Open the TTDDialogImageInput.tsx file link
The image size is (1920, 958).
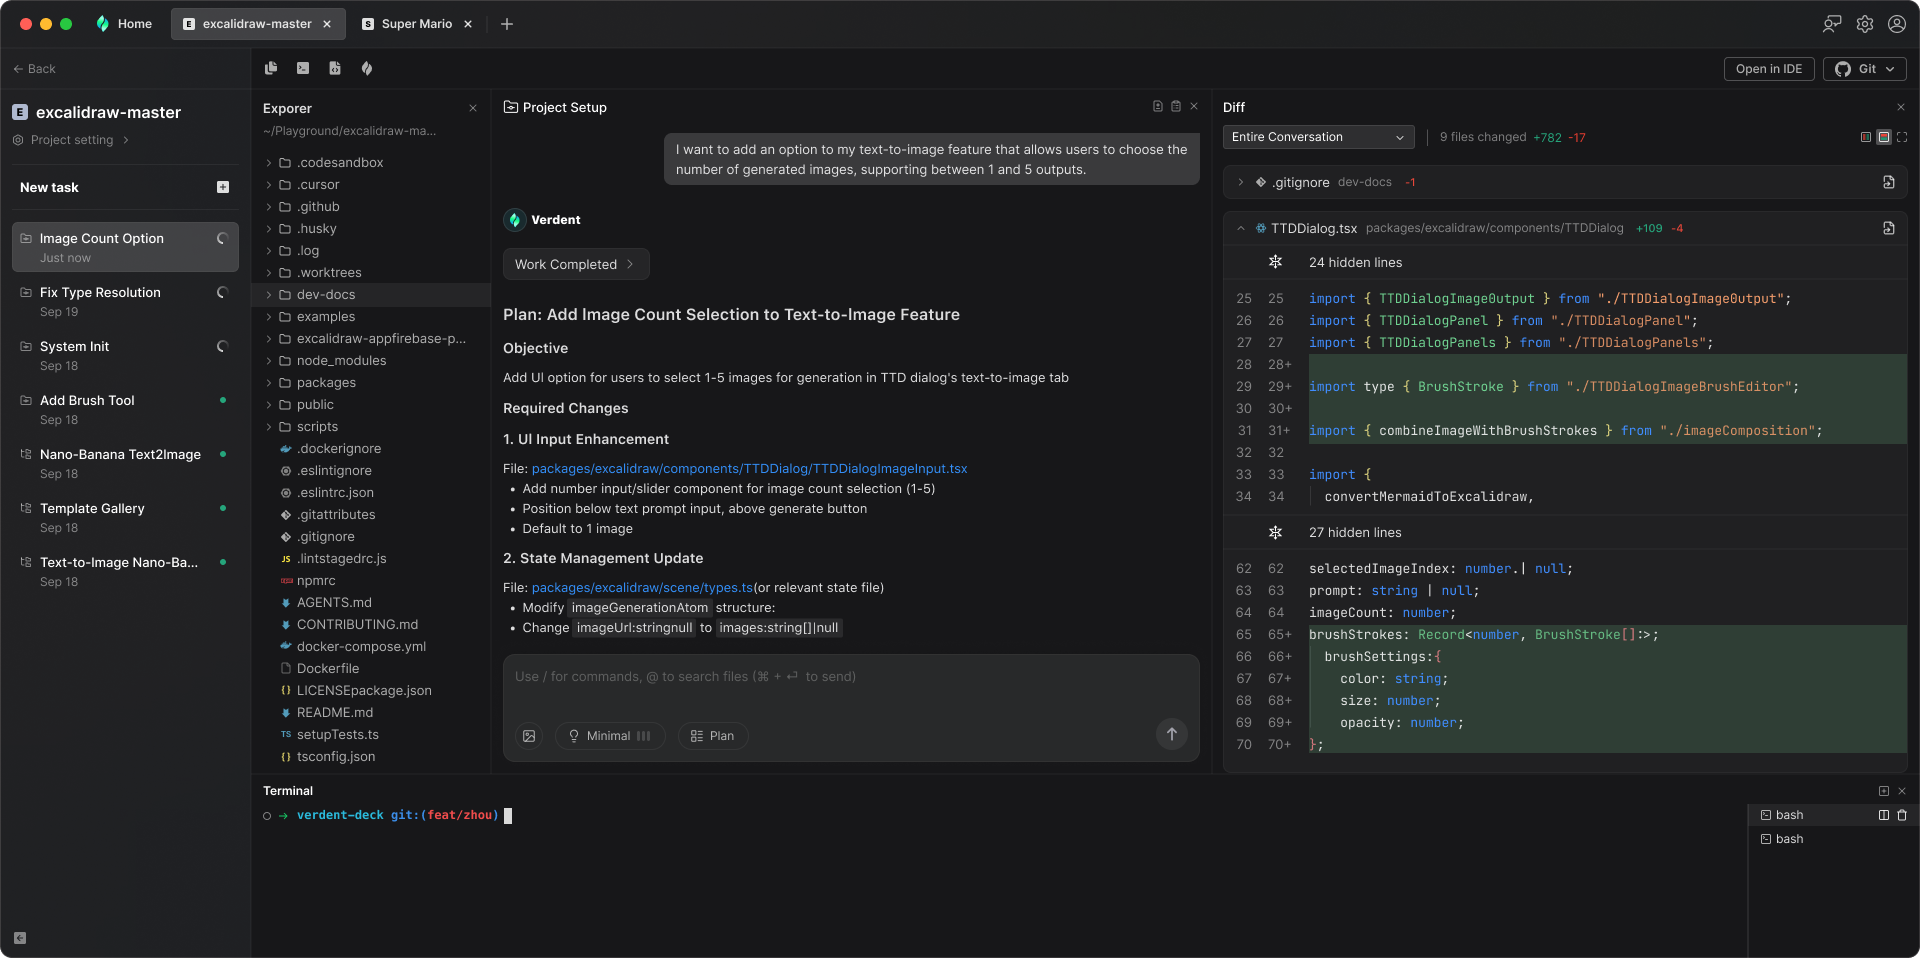click(x=749, y=469)
